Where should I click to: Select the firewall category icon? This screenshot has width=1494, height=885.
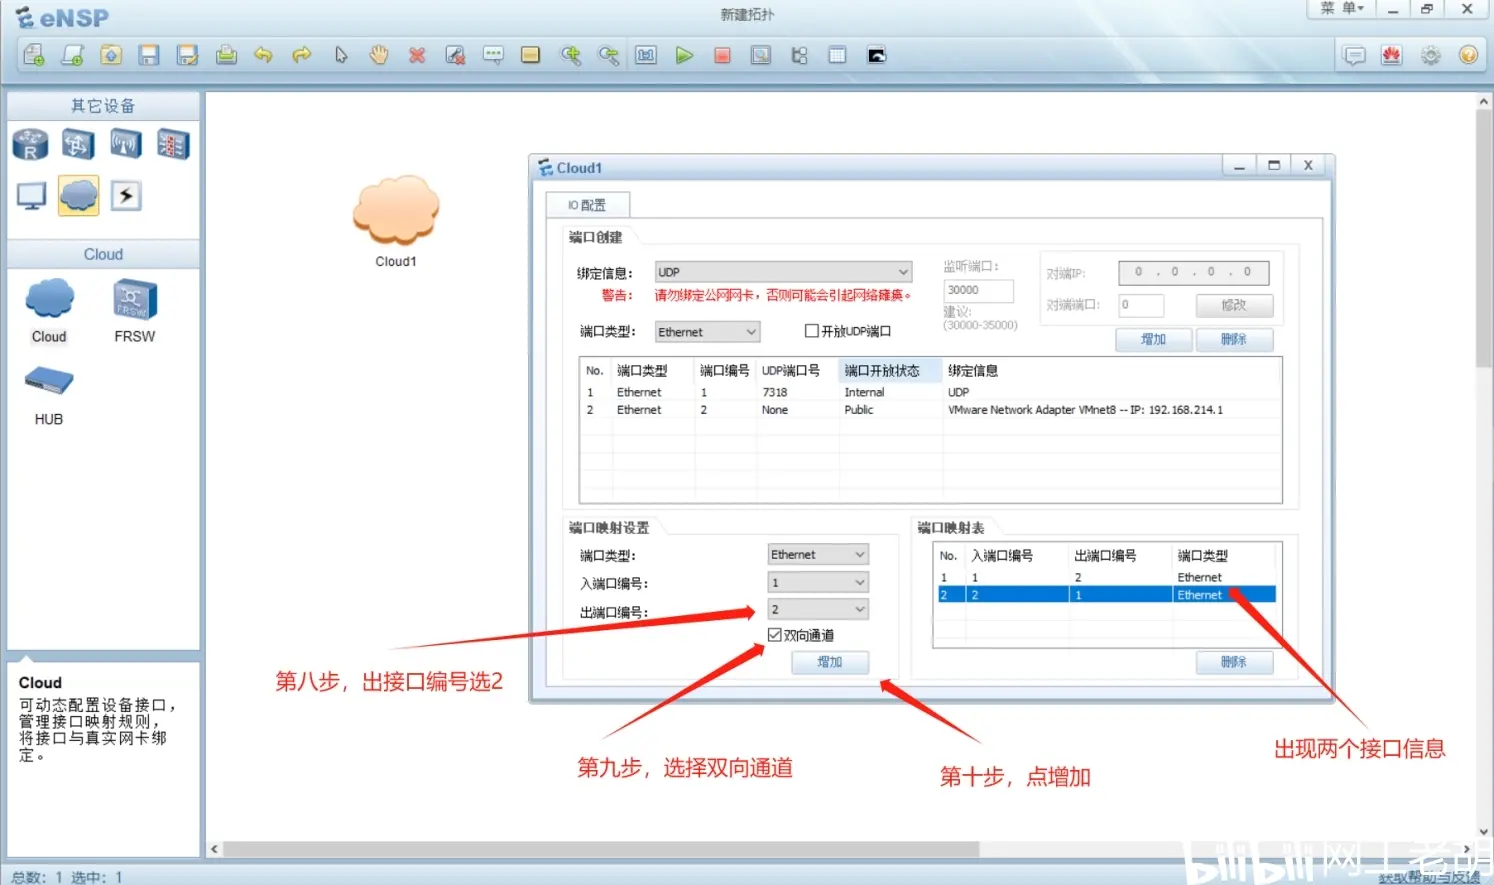click(173, 144)
